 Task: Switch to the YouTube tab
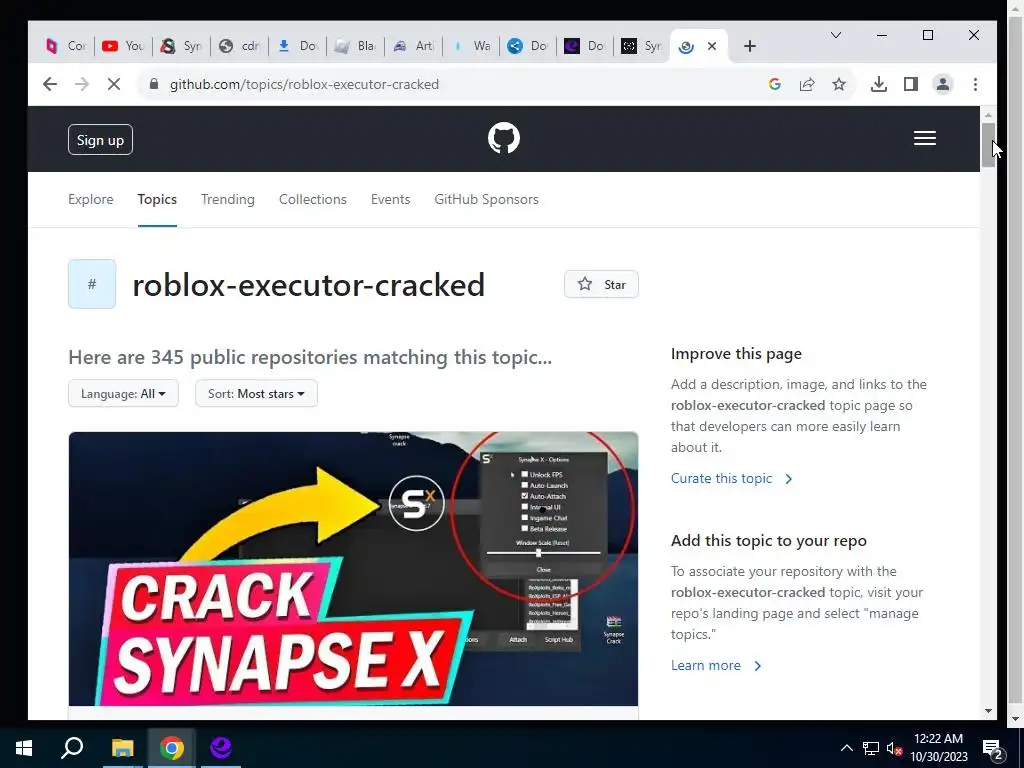tap(123, 46)
